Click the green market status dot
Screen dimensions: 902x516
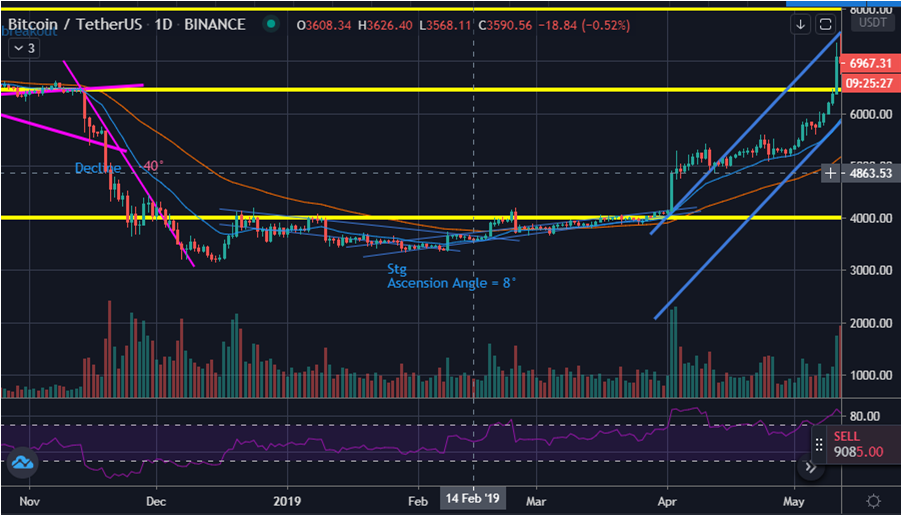pyautogui.click(x=269, y=25)
